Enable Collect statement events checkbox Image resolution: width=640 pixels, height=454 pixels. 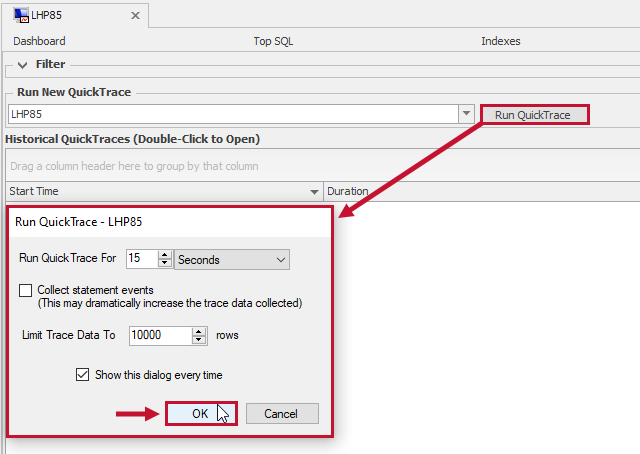click(x=25, y=290)
